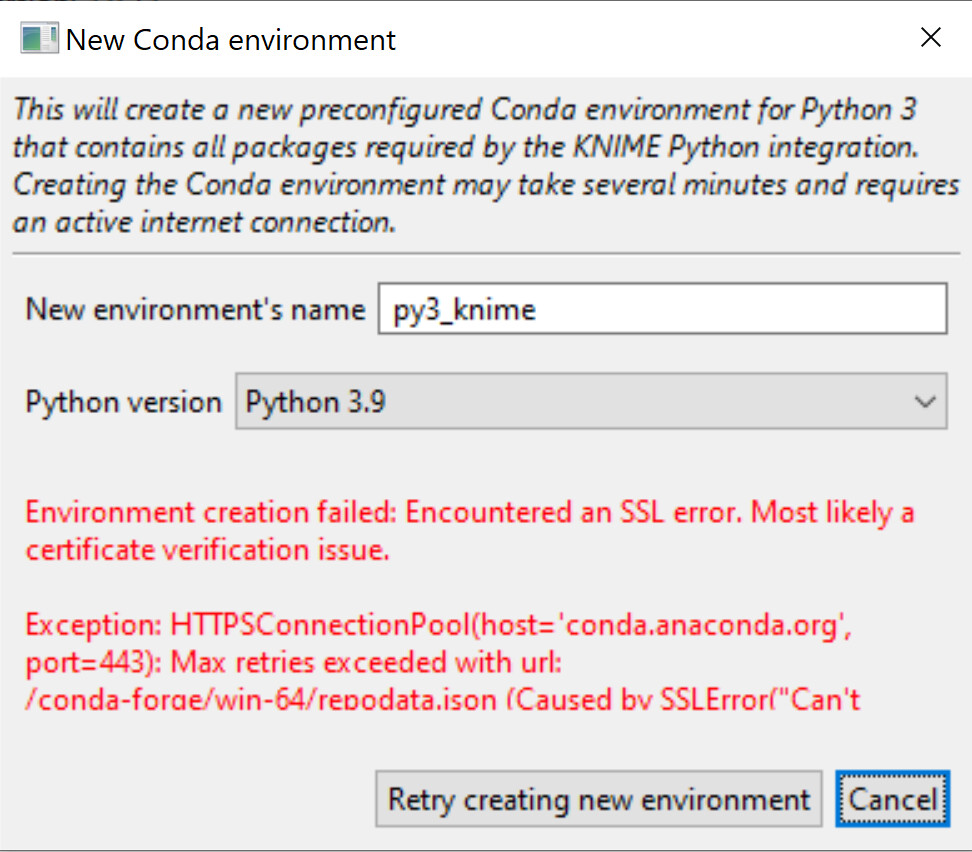Click the New environment's name label
This screenshot has height=852, width=972.
point(194,309)
